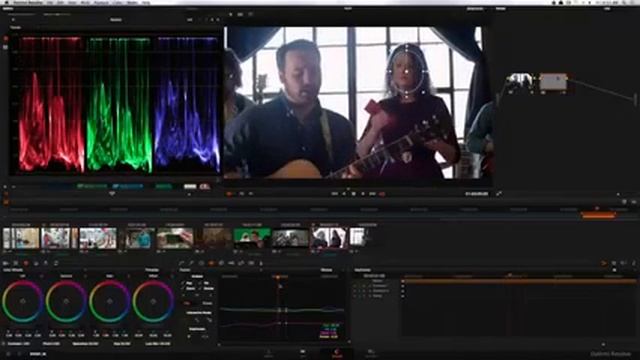Open the Key palette icon
The image size is (640, 360).
tap(231, 263)
